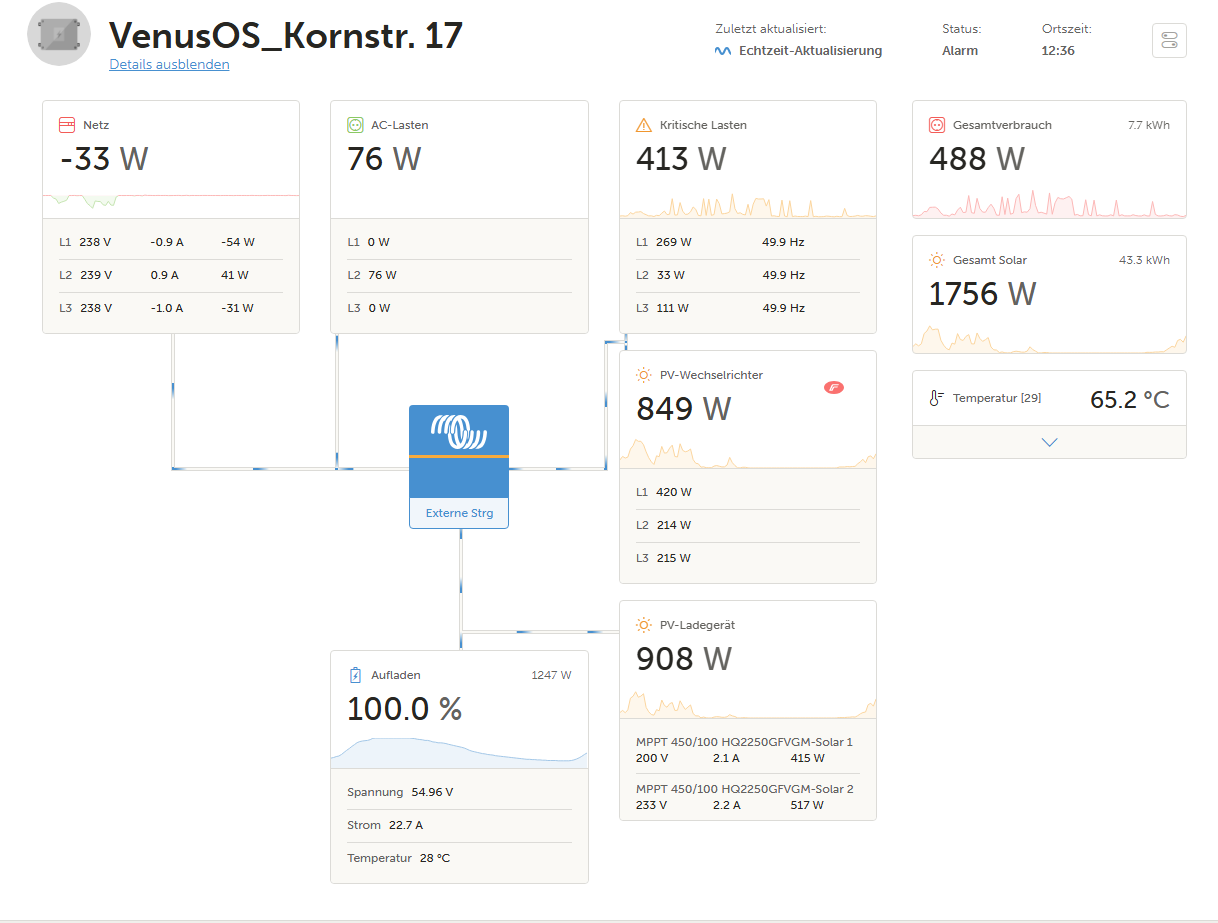
Task: Click the Echtzeit-Aktualisierung wave icon
Action: tap(723, 51)
